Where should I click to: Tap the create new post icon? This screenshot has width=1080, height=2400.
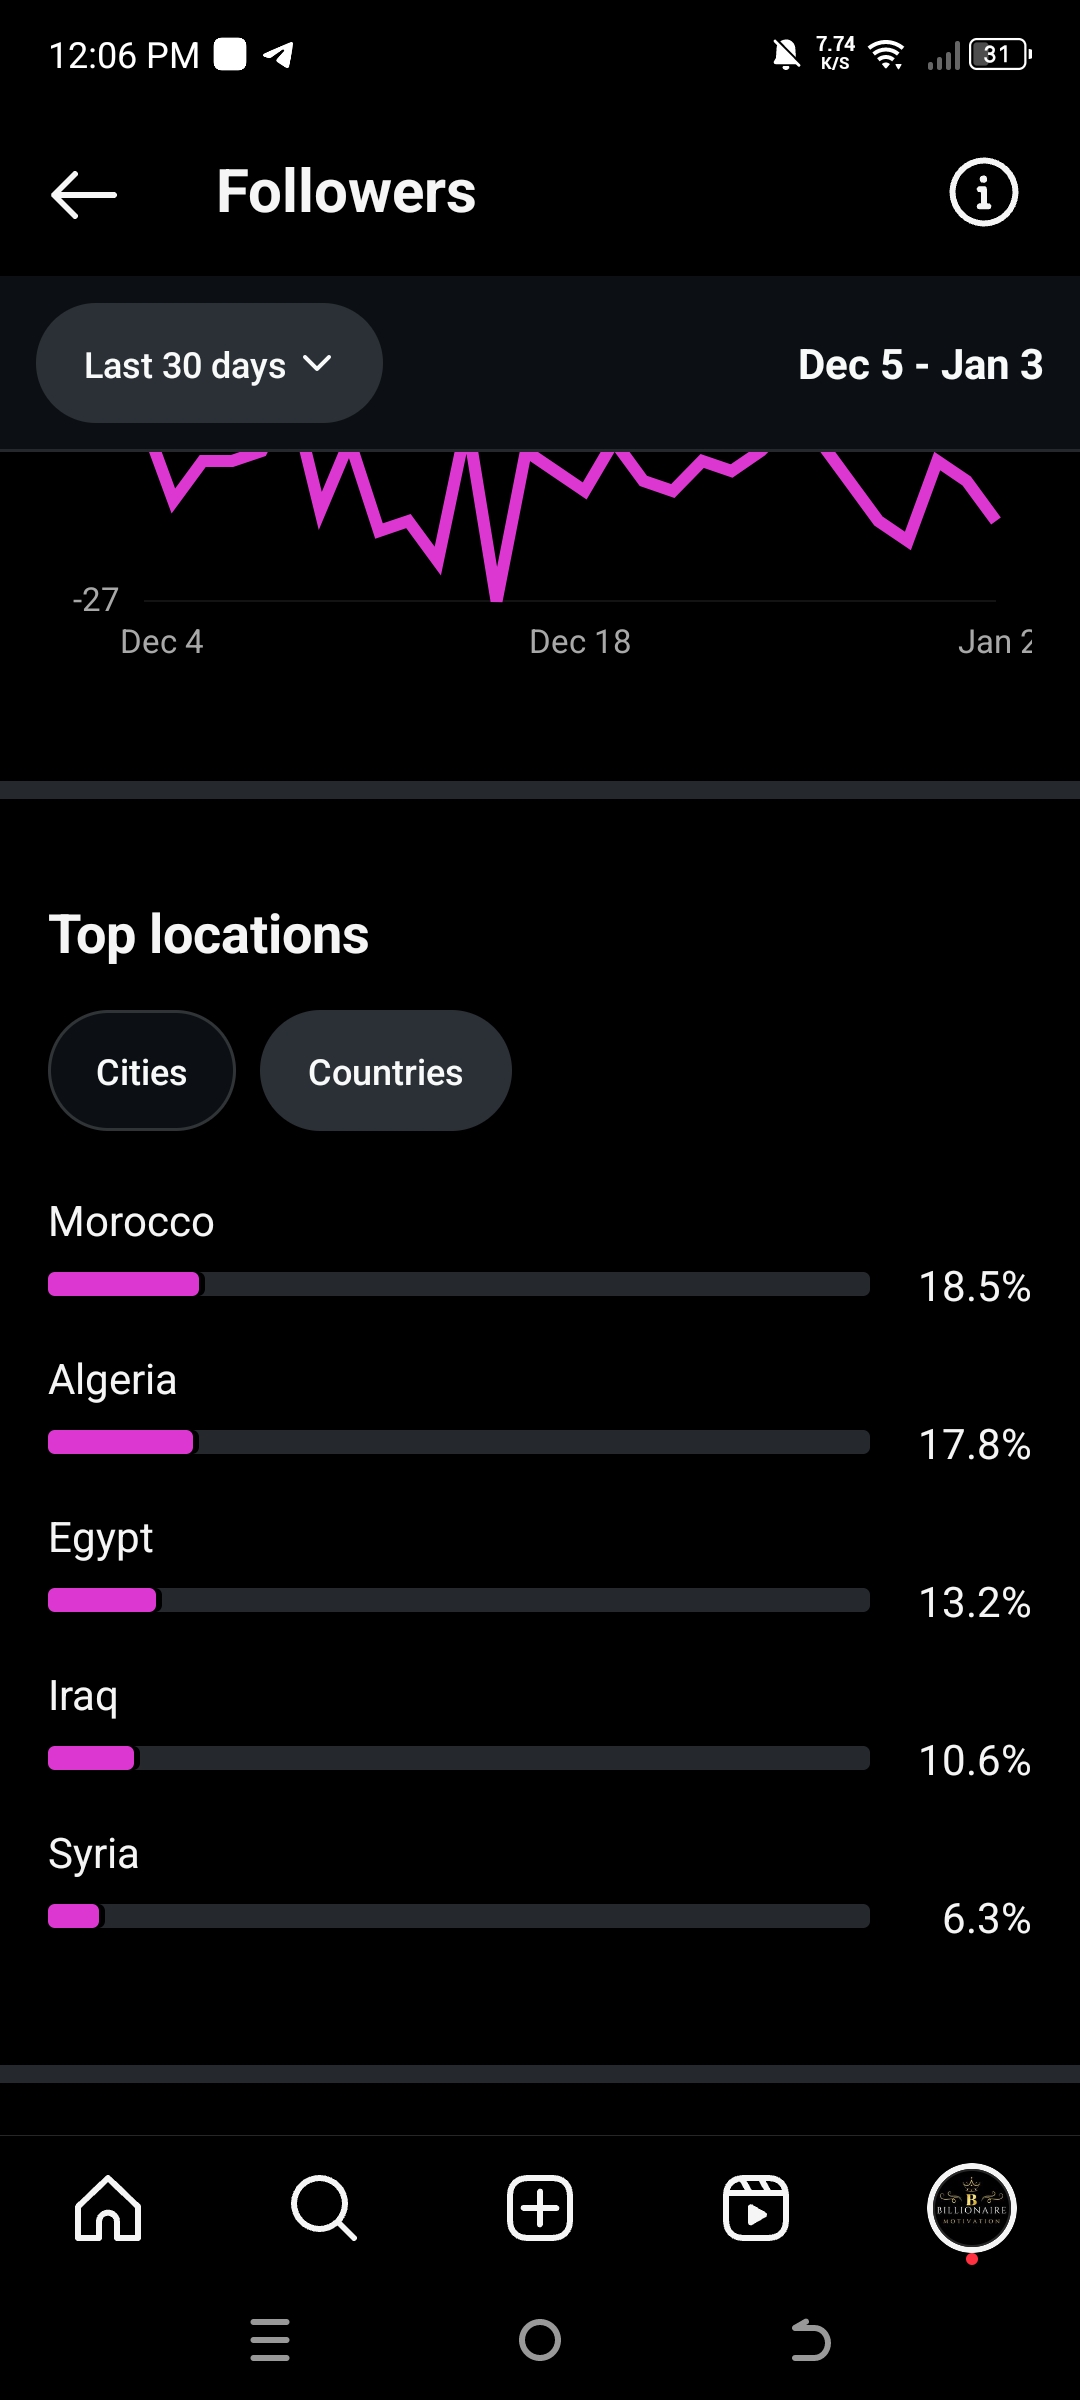(540, 2207)
